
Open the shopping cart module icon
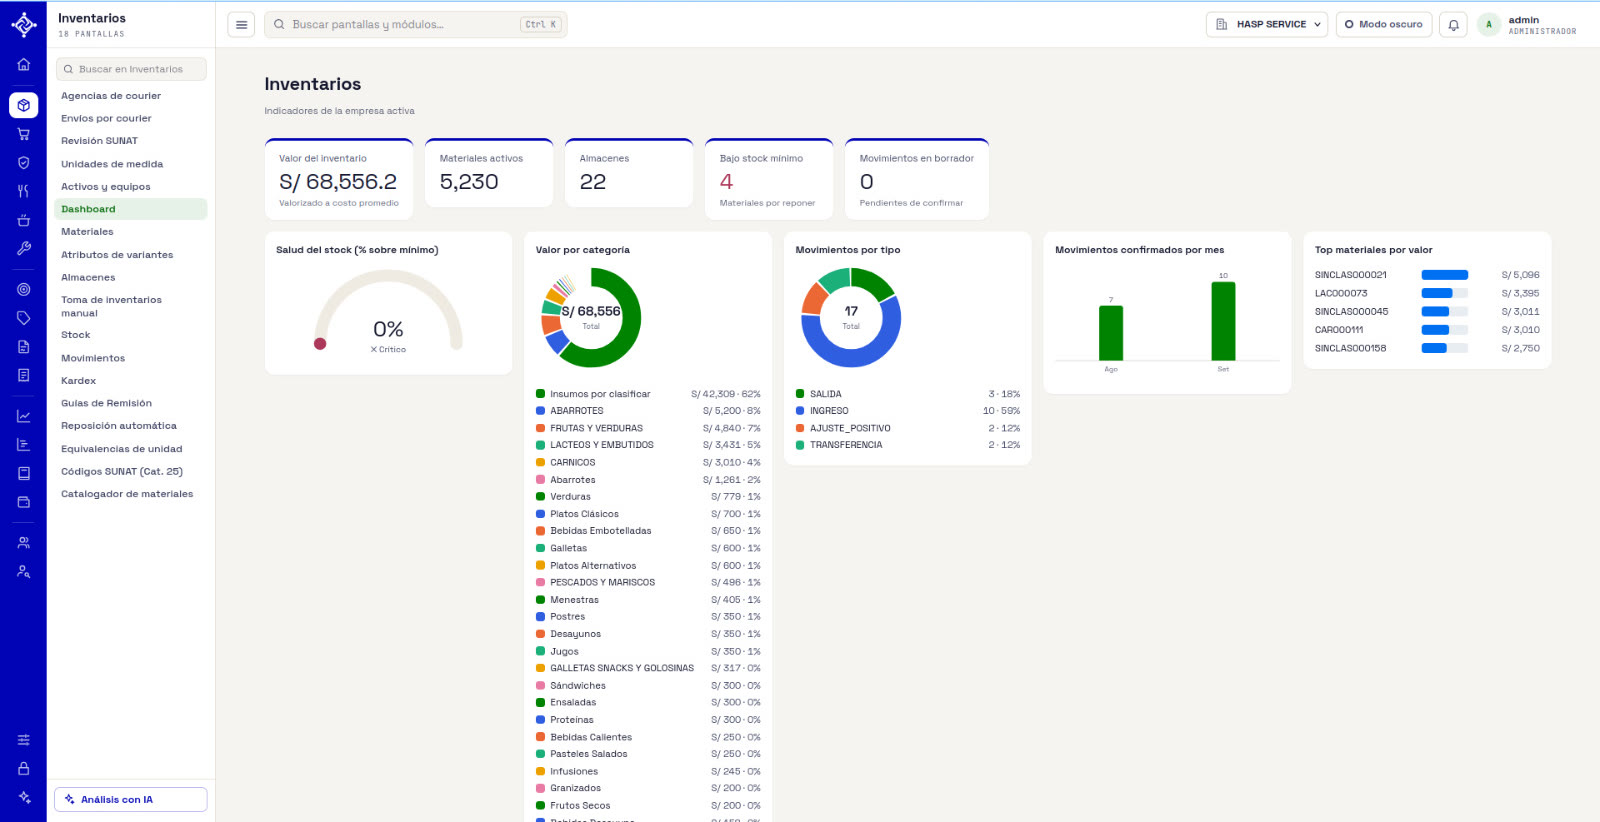pyautogui.click(x=23, y=134)
